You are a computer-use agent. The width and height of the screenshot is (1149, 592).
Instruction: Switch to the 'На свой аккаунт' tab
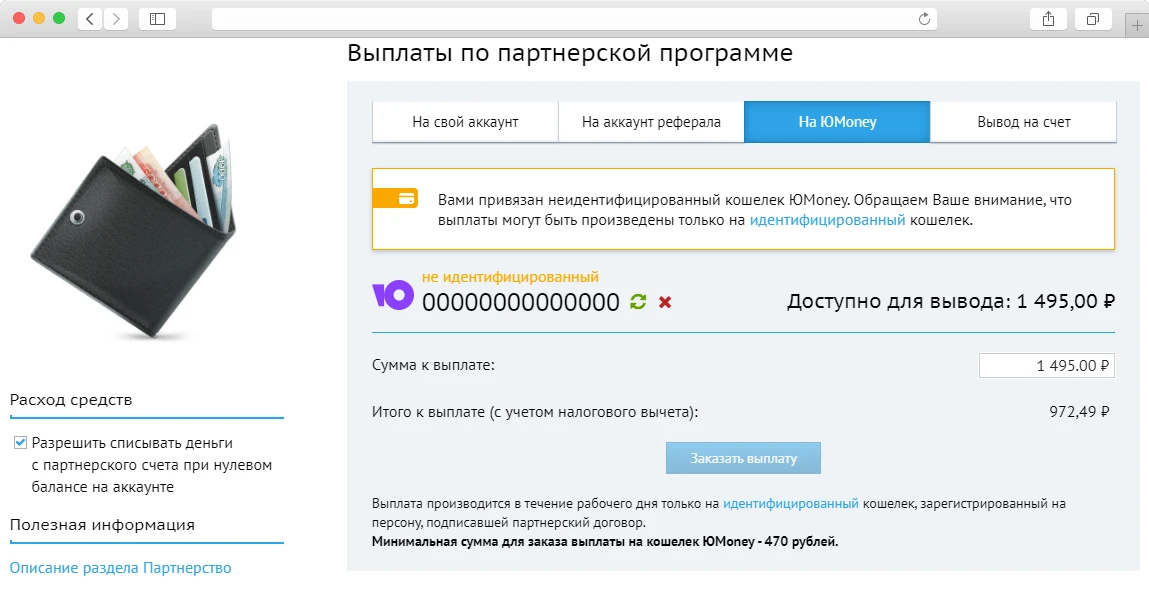tap(464, 121)
